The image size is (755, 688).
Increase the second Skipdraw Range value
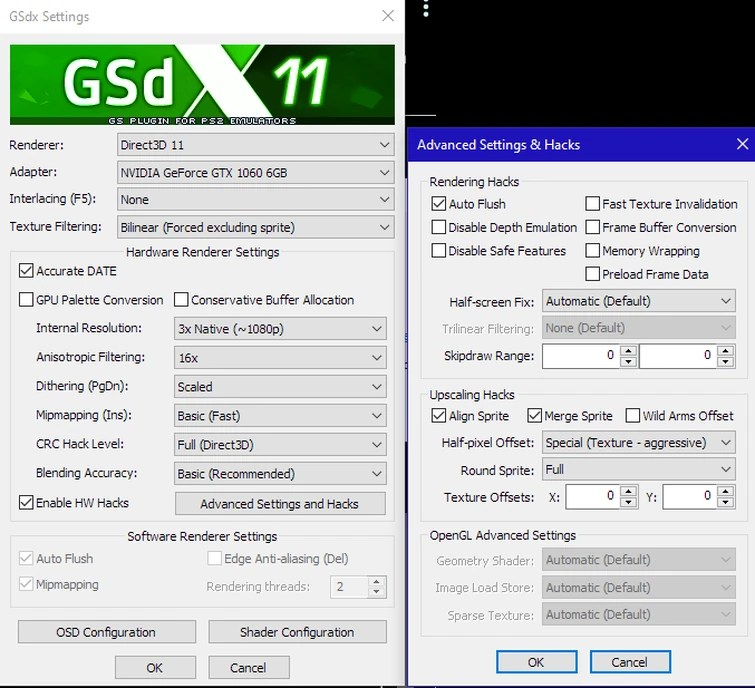tap(725, 350)
